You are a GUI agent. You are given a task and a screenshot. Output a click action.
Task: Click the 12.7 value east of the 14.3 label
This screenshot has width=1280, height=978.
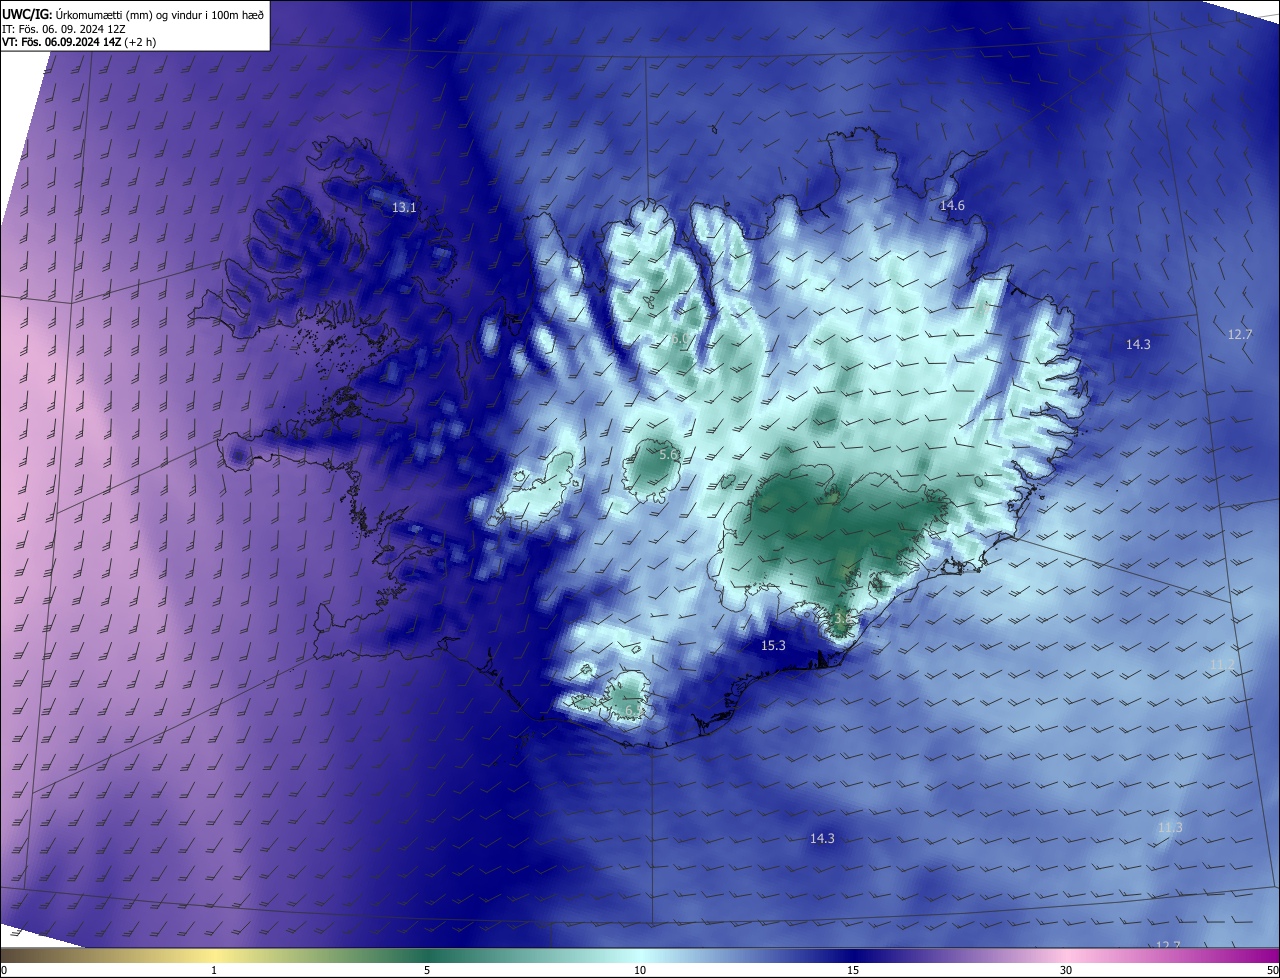click(x=1240, y=334)
